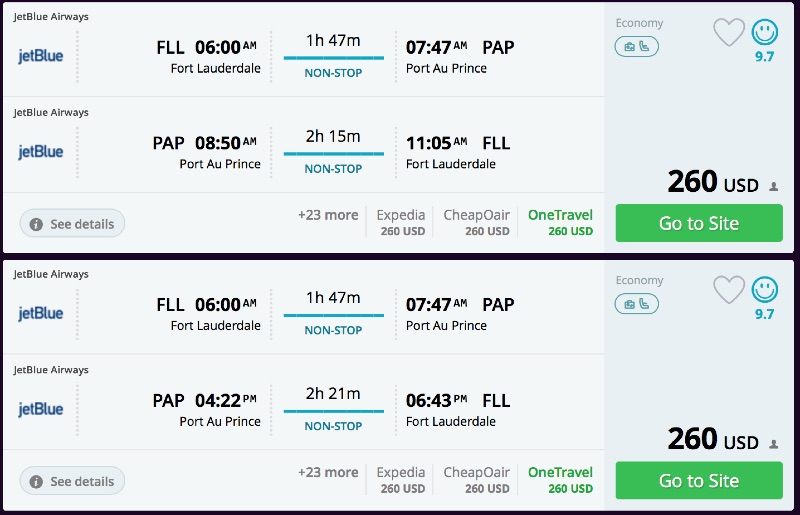Save first flight result with heart icon
800x515 pixels.
729,33
